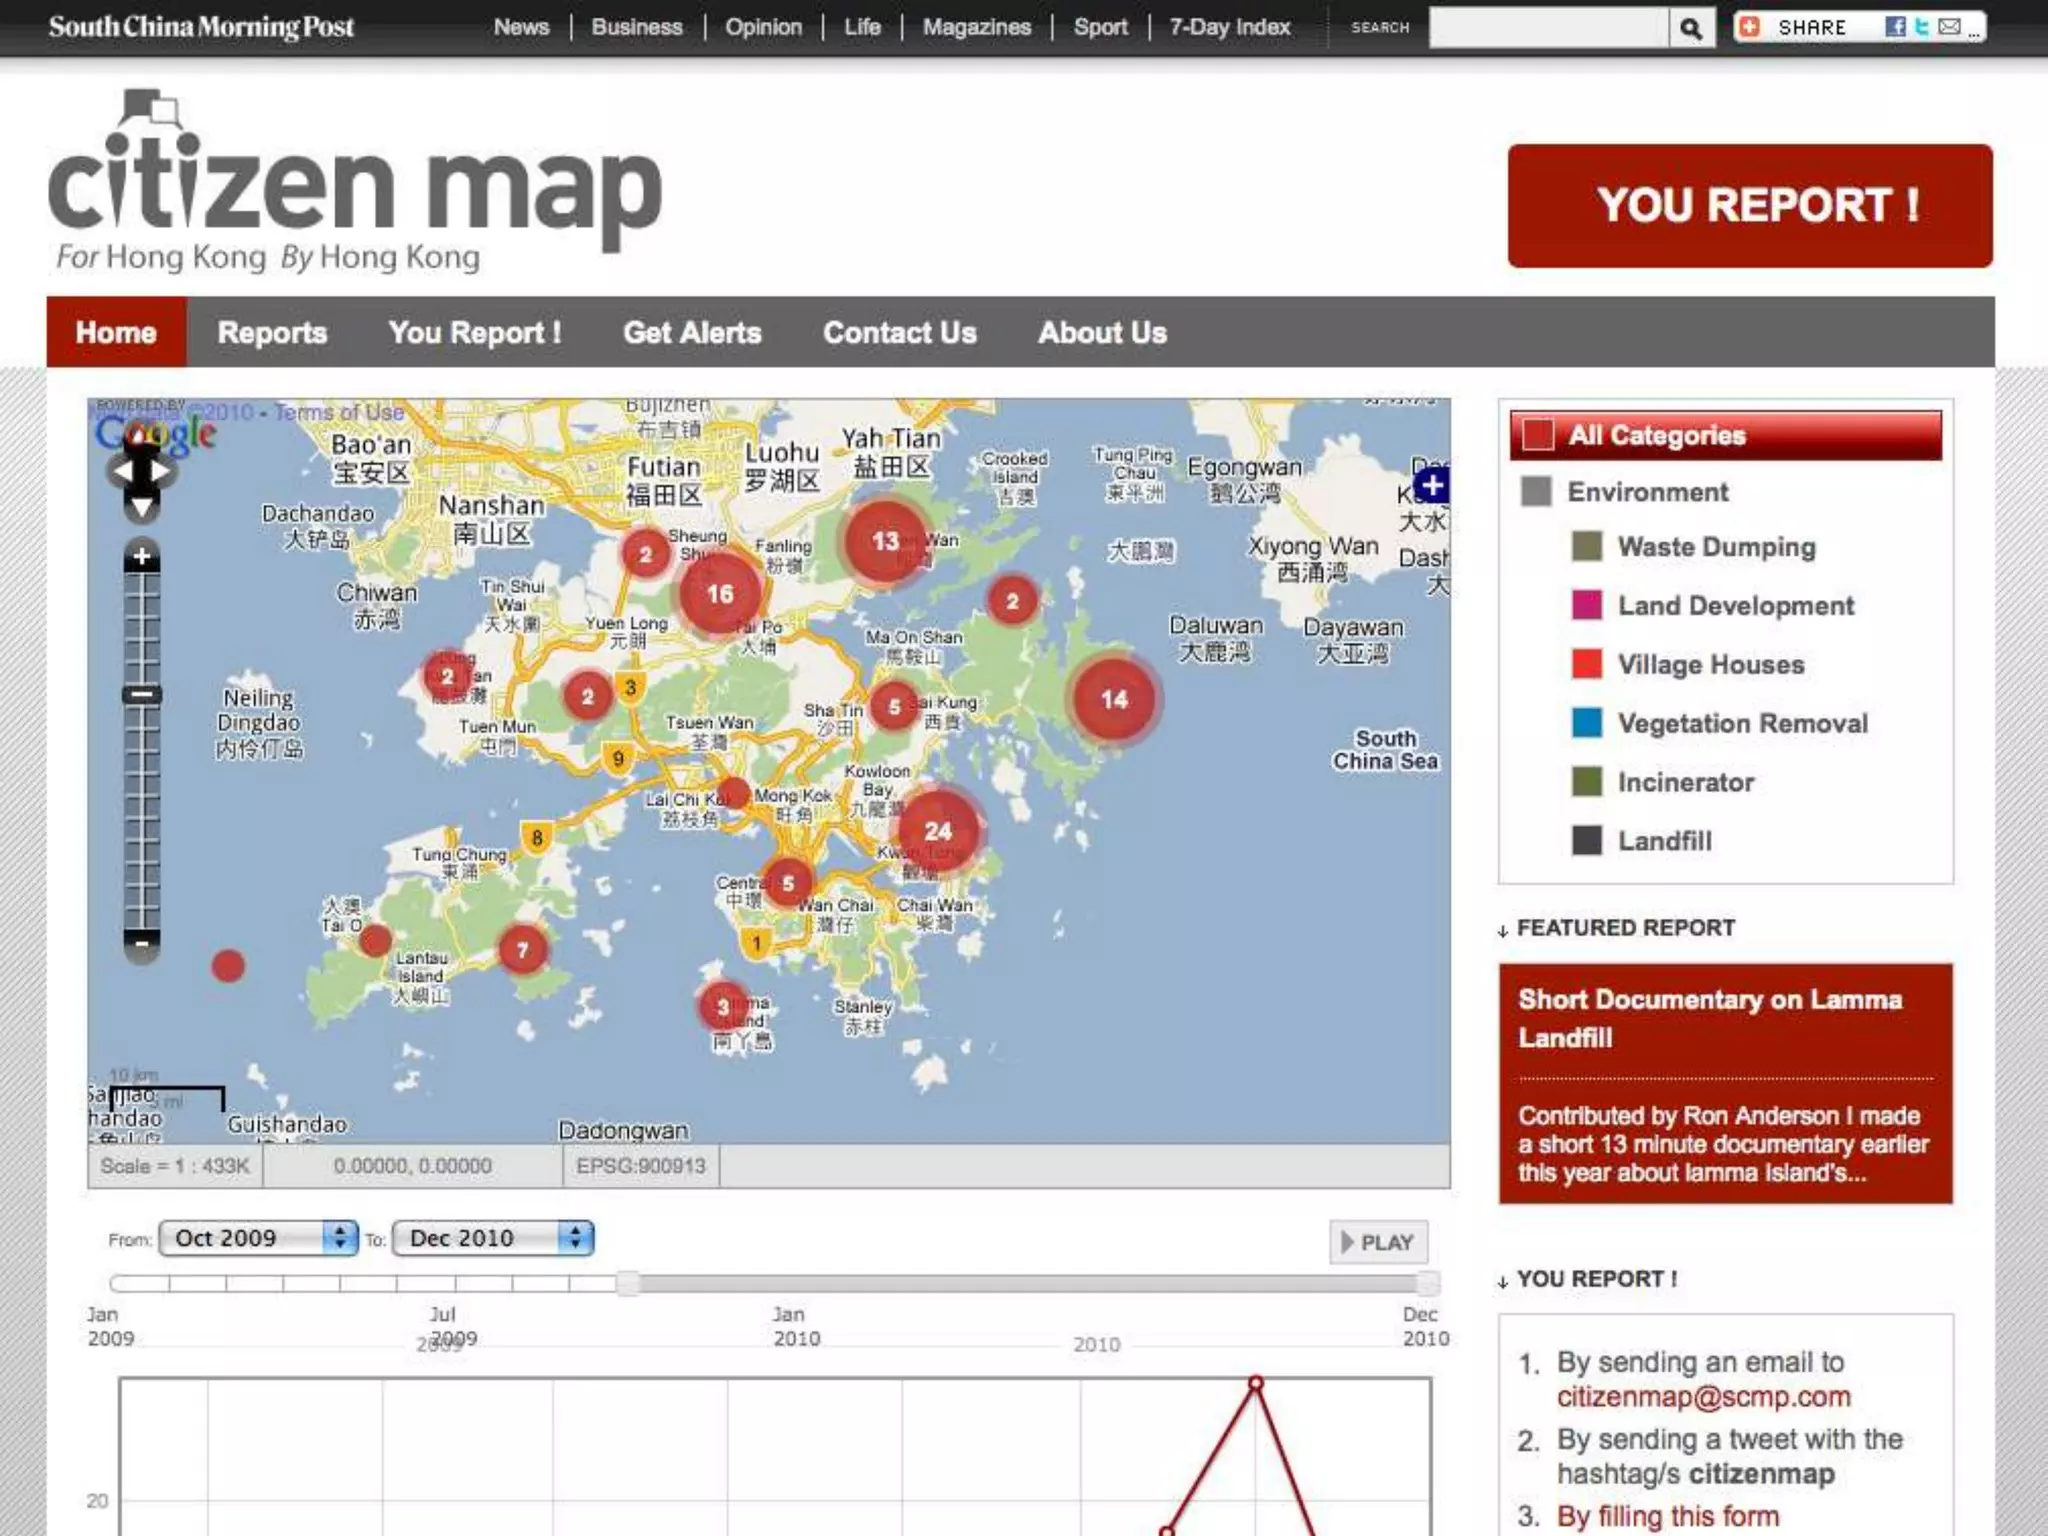Click the search magnifier icon
The height and width of the screenshot is (1536, 2048).
point(1690,28)
